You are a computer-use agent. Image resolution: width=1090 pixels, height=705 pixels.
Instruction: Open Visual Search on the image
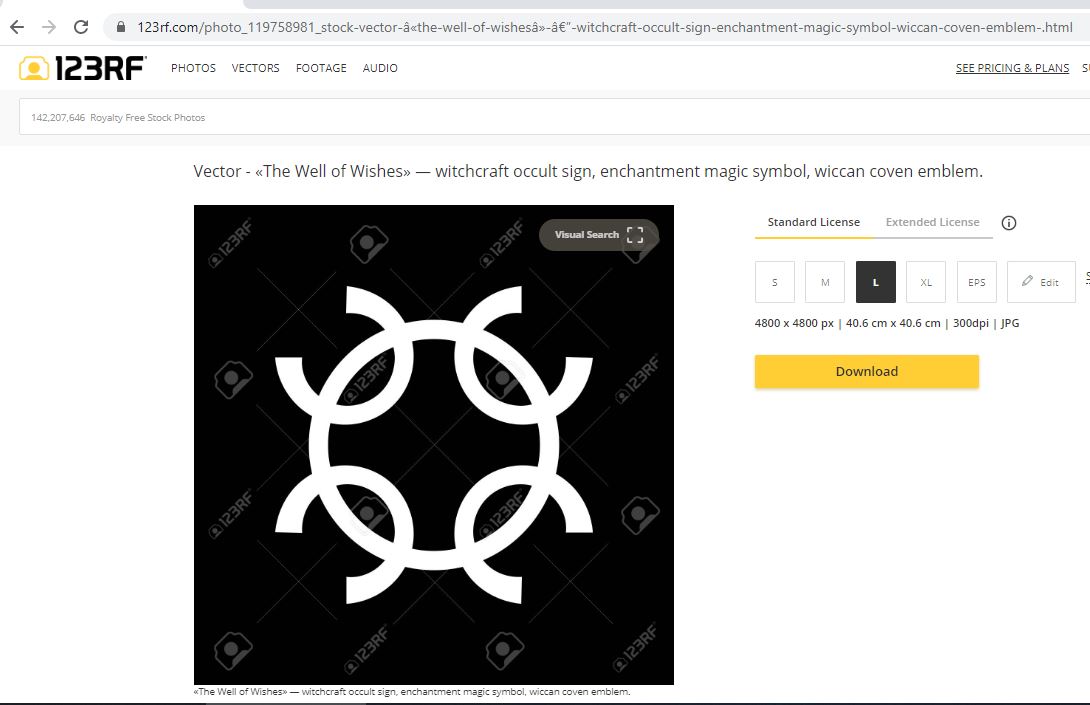599,235
